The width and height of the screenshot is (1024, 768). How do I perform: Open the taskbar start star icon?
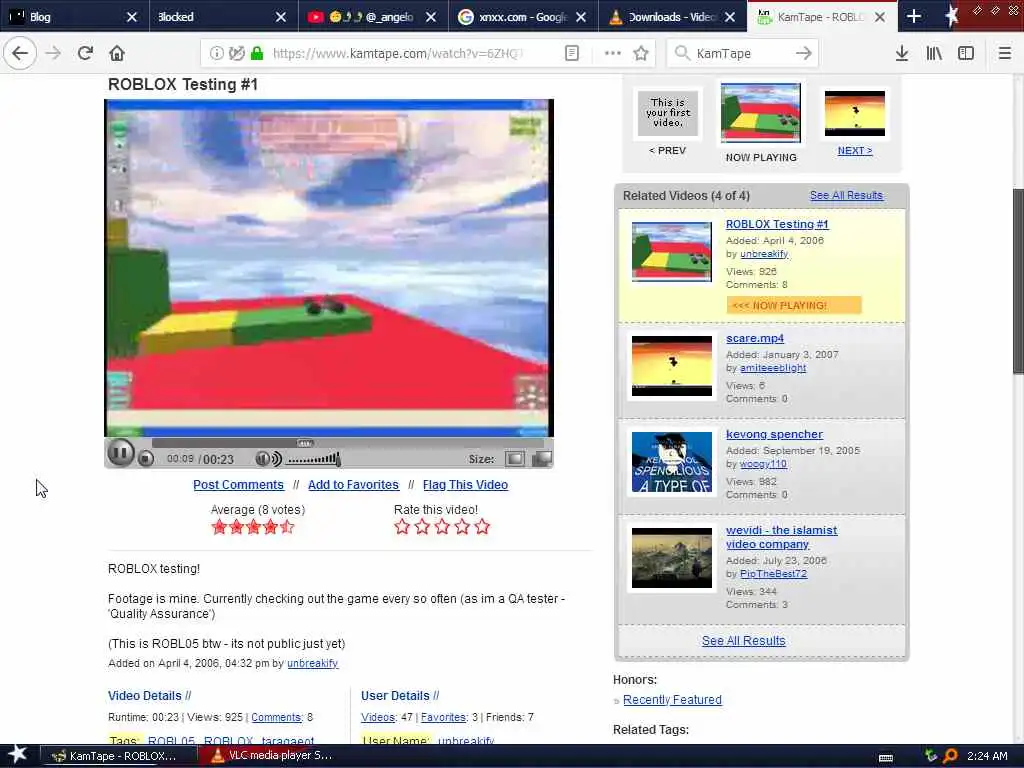[x=17, y=755]
